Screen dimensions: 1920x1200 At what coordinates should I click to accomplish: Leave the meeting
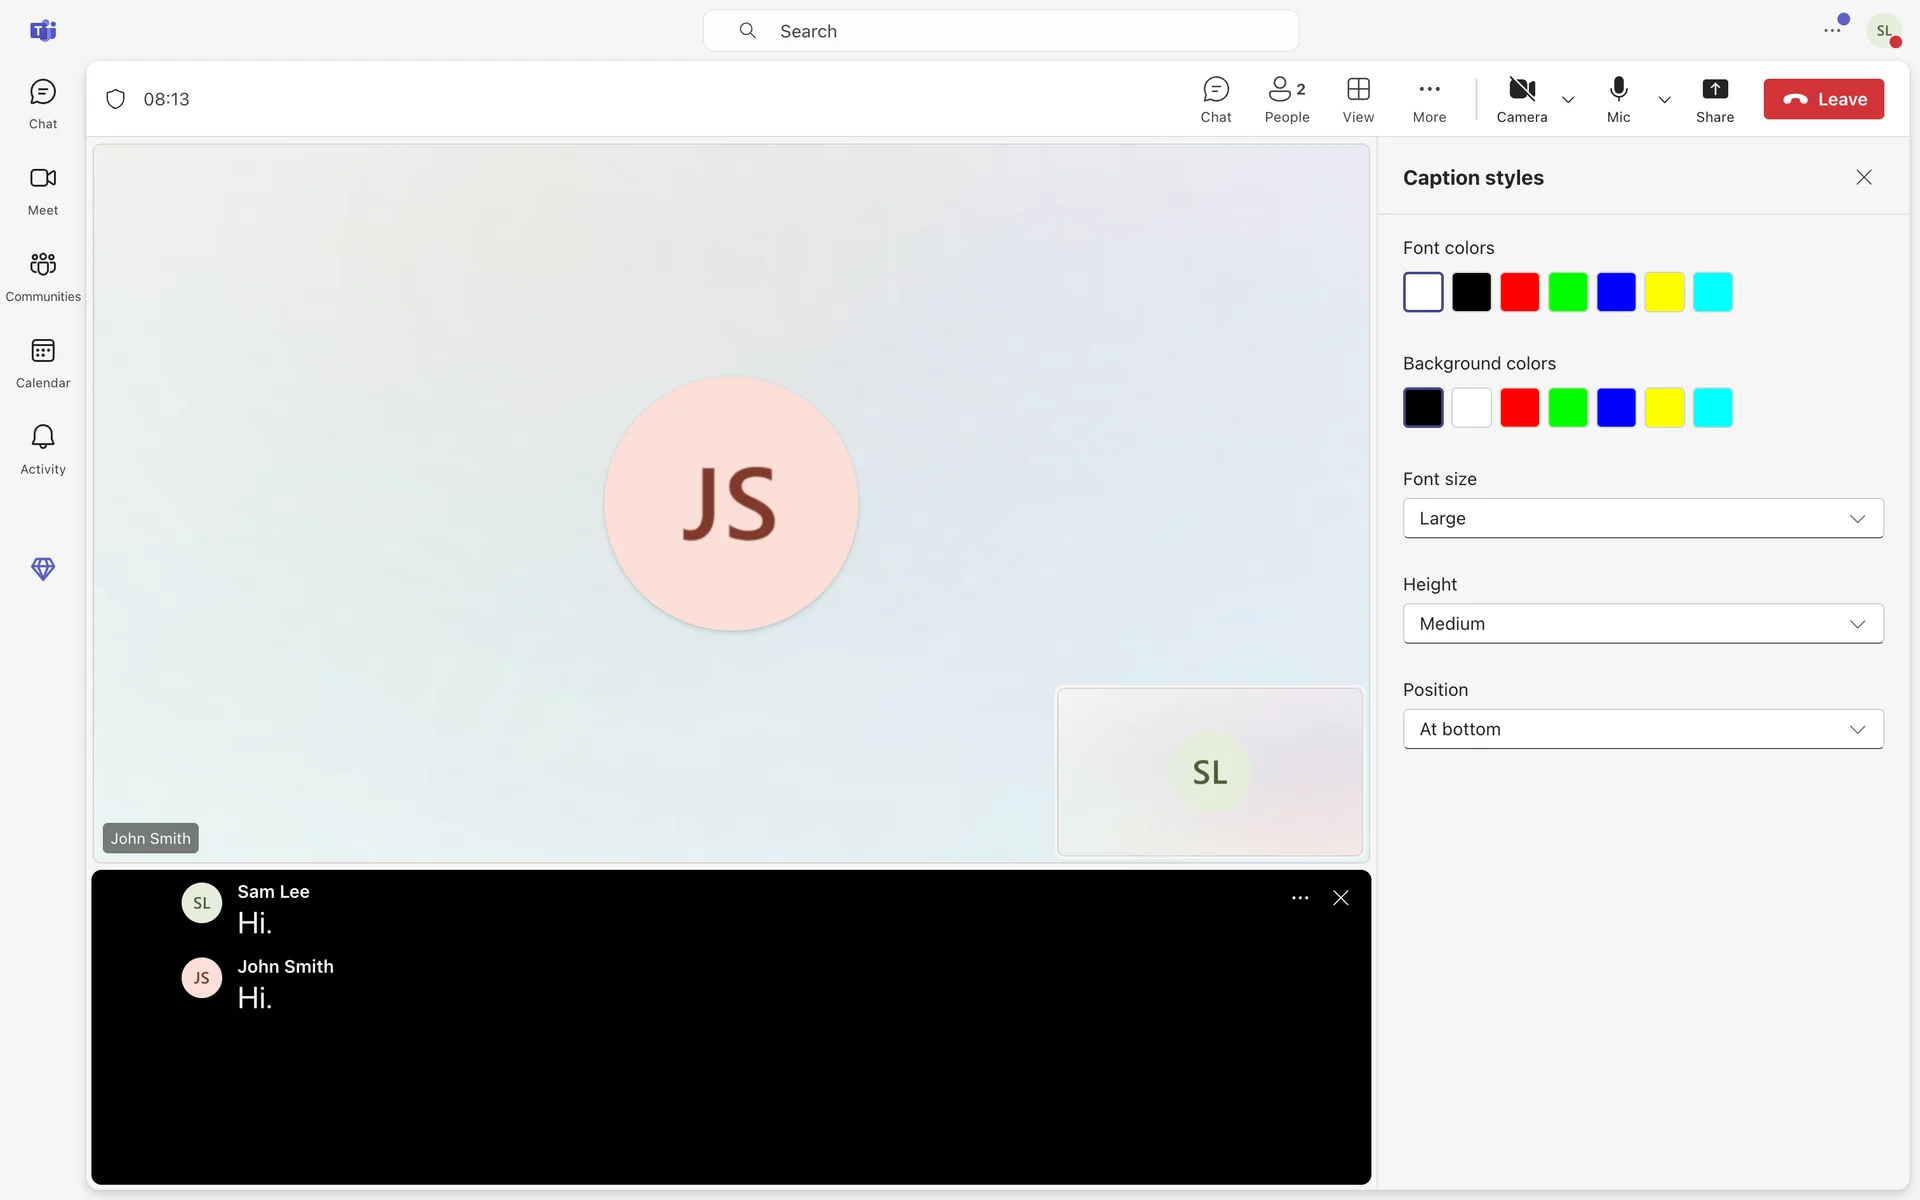[x=1823, y=99]
